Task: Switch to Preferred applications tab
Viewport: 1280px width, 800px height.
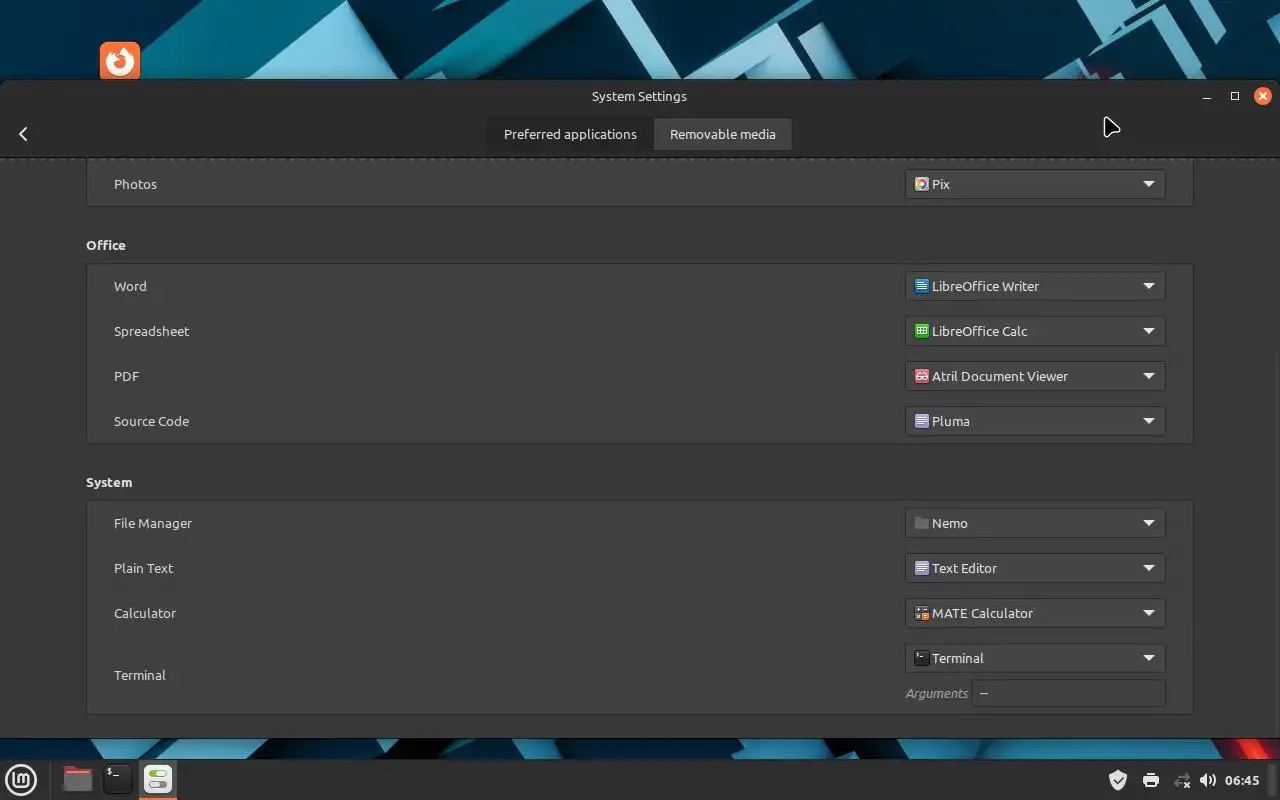Action: [570, 134]
